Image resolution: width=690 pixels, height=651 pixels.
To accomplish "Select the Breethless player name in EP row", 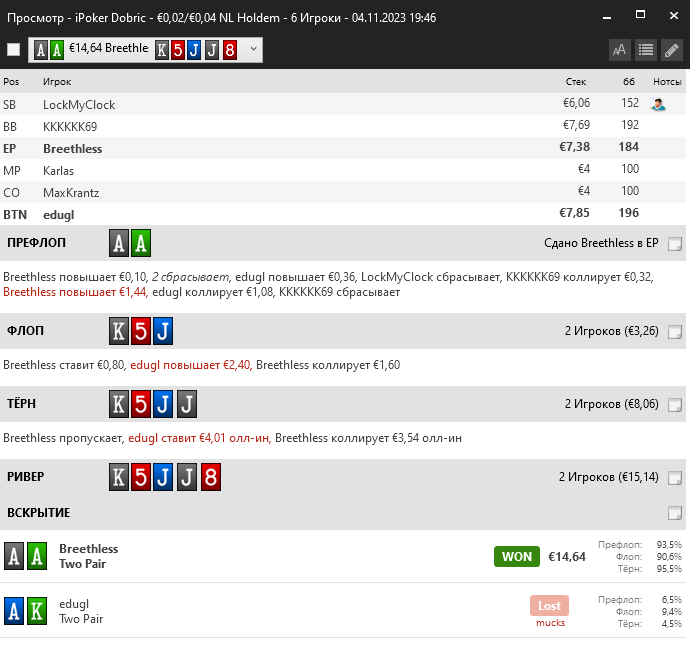I will [73, 149].
